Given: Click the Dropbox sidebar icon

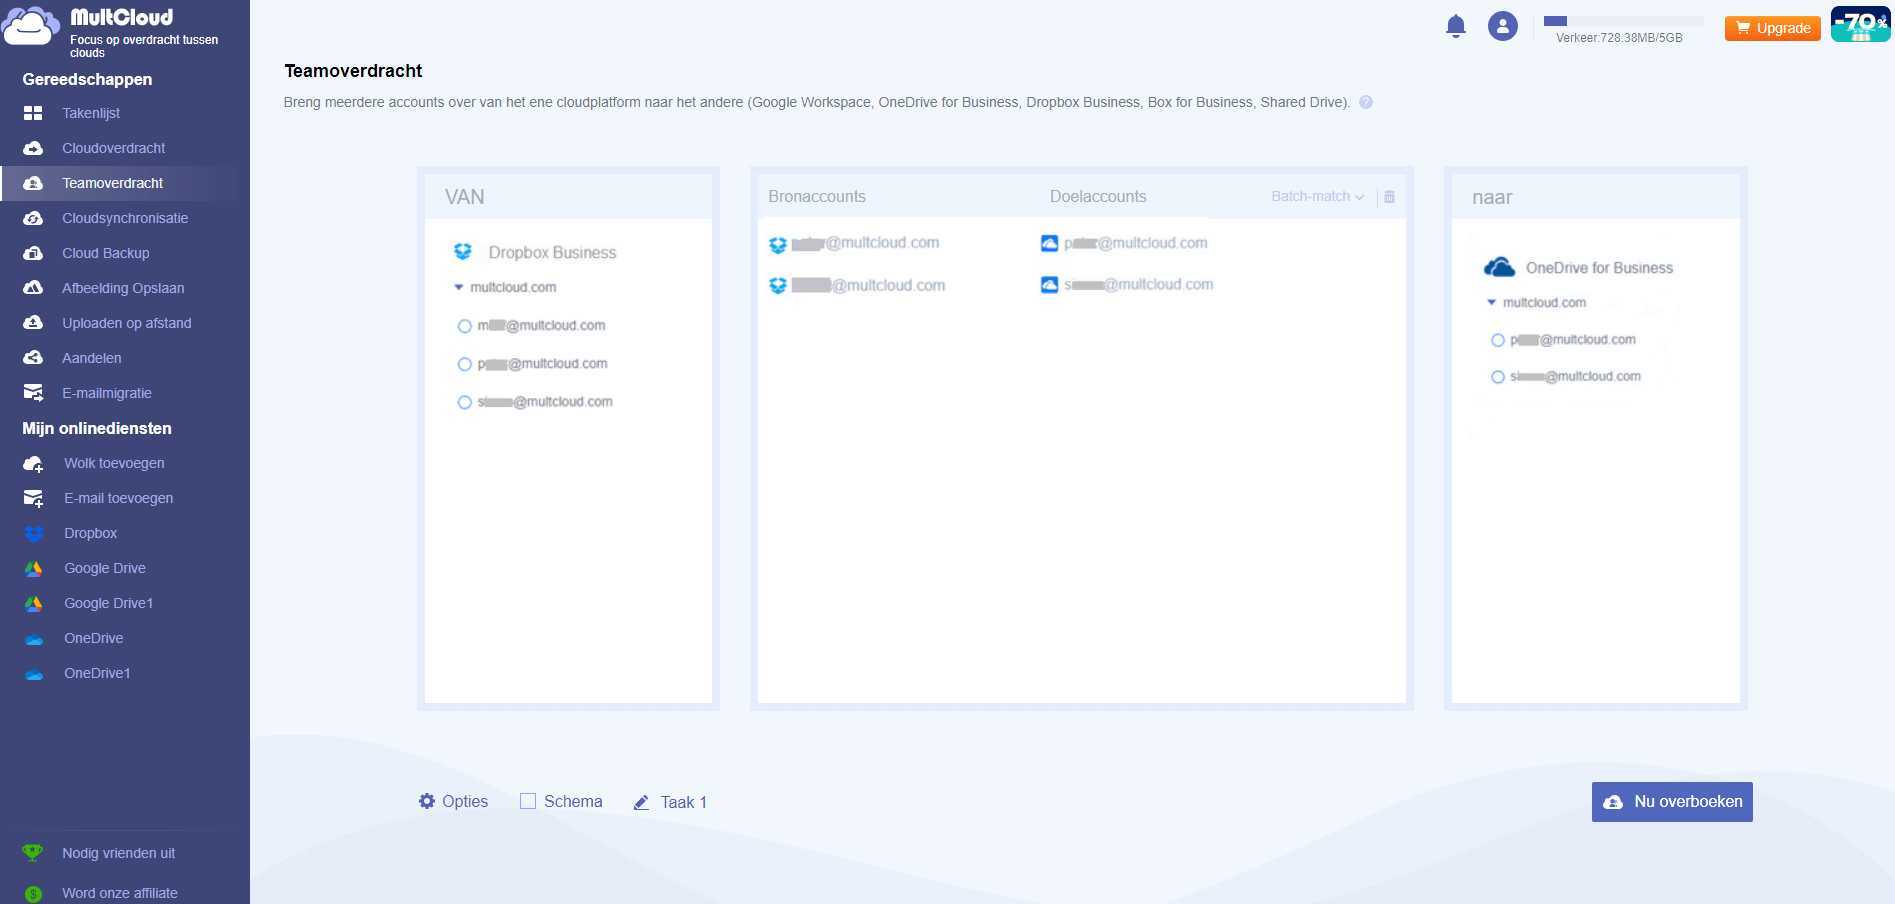Looking at the screenshot, I should click(x=34, y=534).
